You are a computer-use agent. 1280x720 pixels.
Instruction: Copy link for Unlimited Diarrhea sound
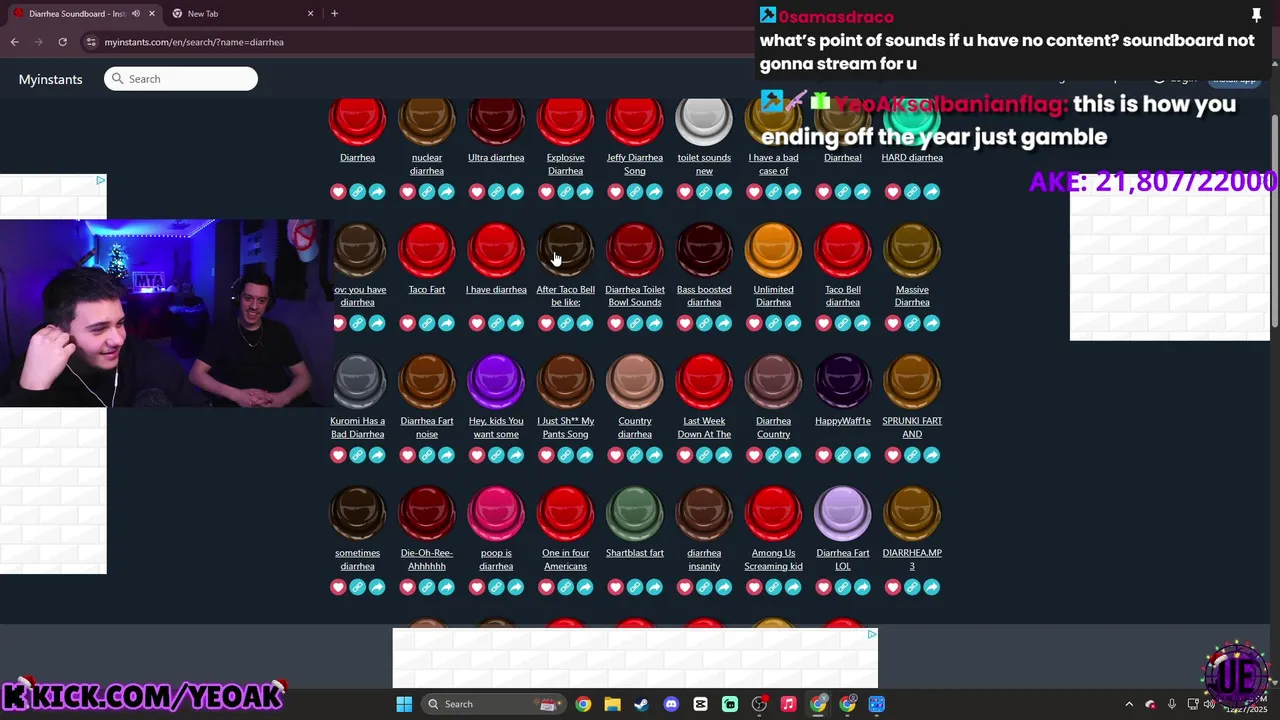tap(773, 323)
